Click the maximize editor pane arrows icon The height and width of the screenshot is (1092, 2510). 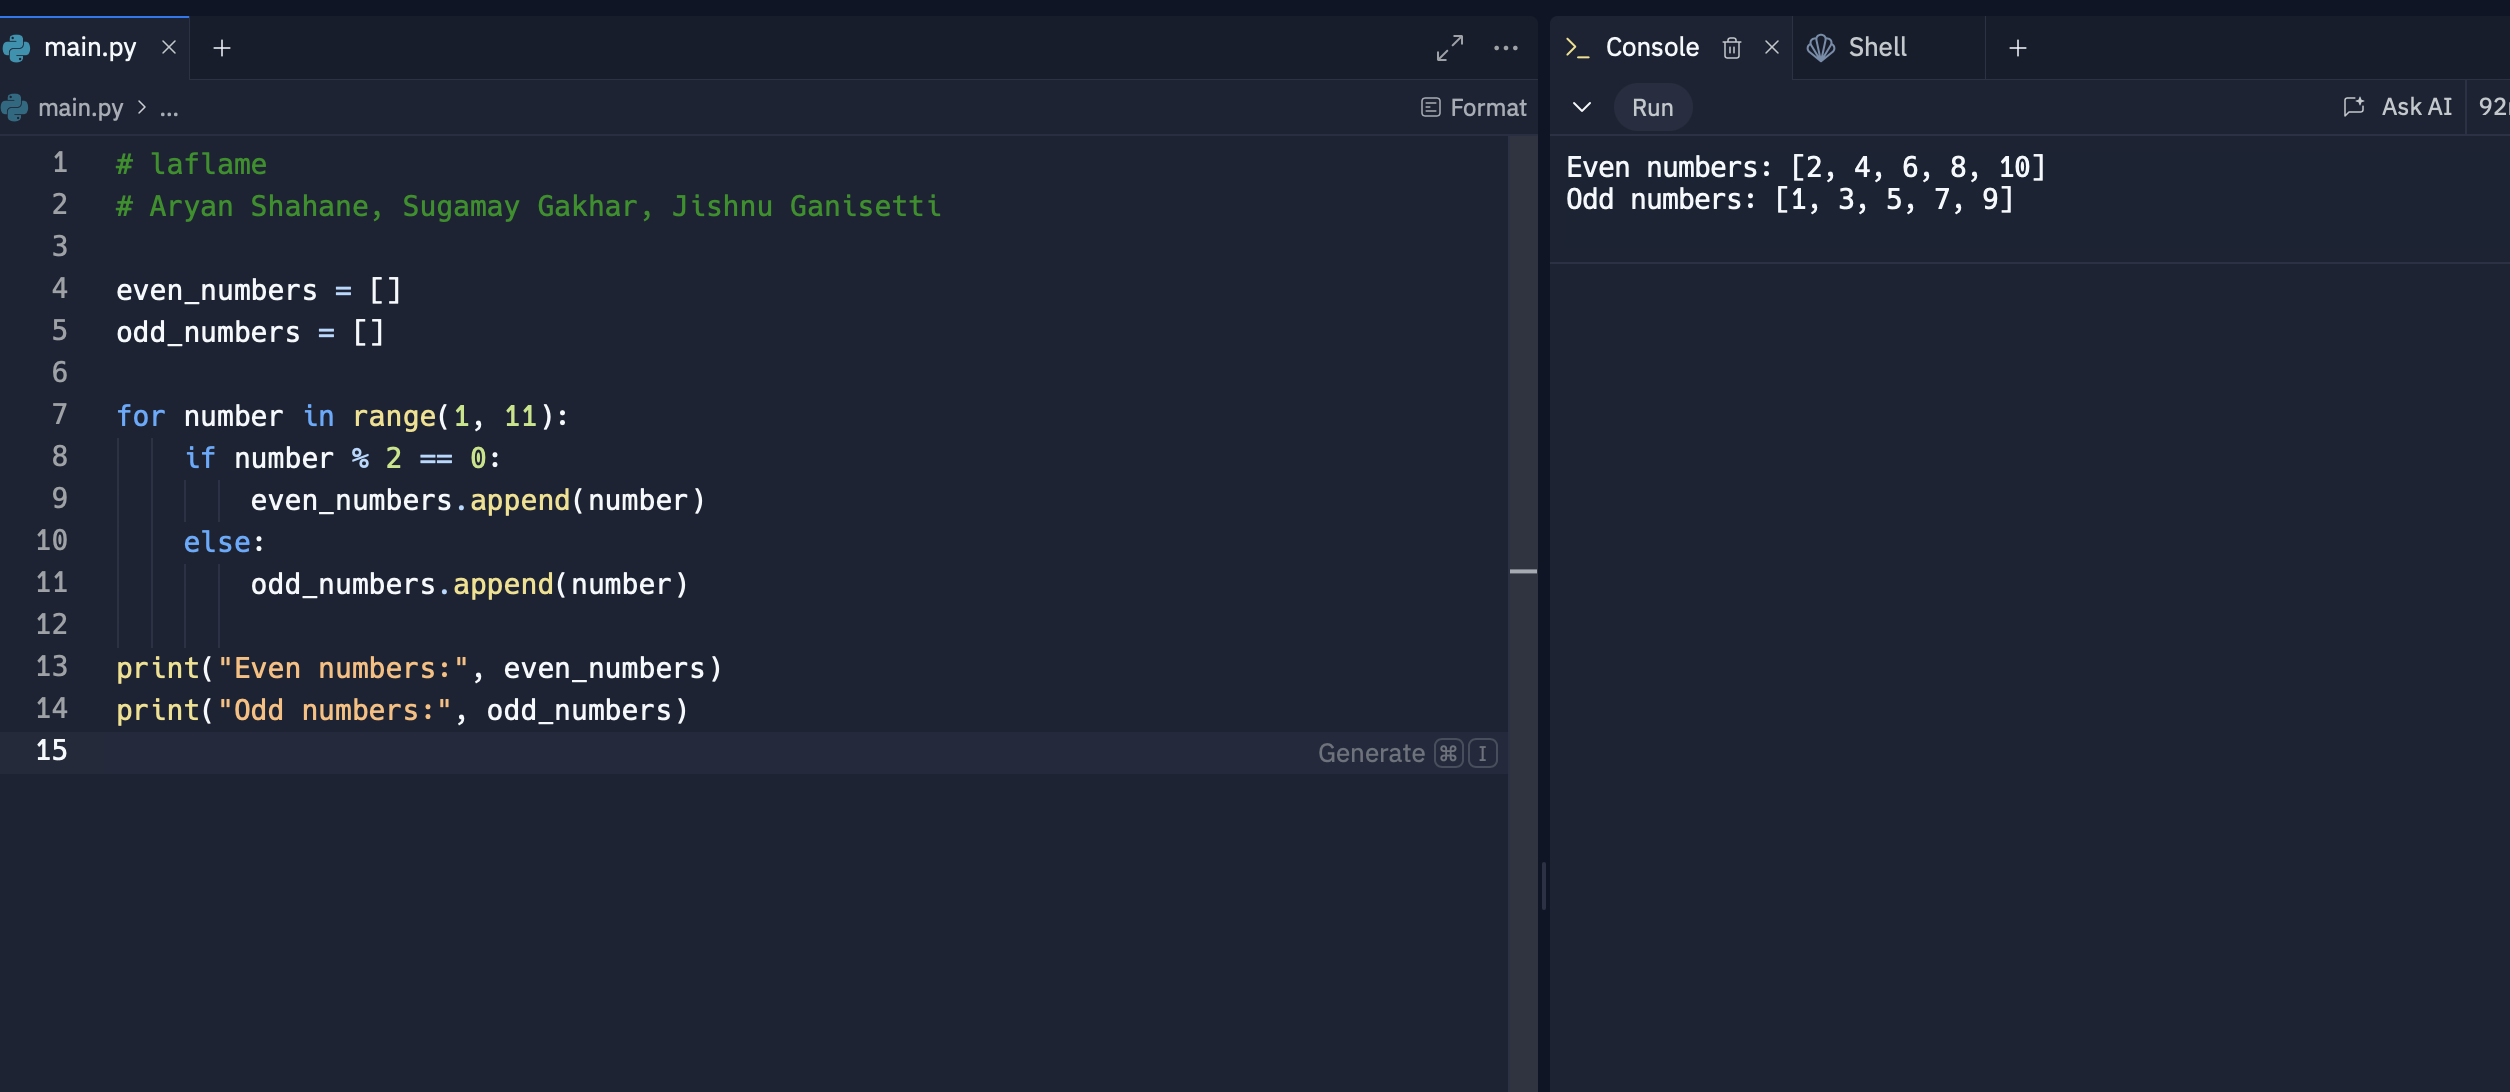click(x=1449, y=48)
